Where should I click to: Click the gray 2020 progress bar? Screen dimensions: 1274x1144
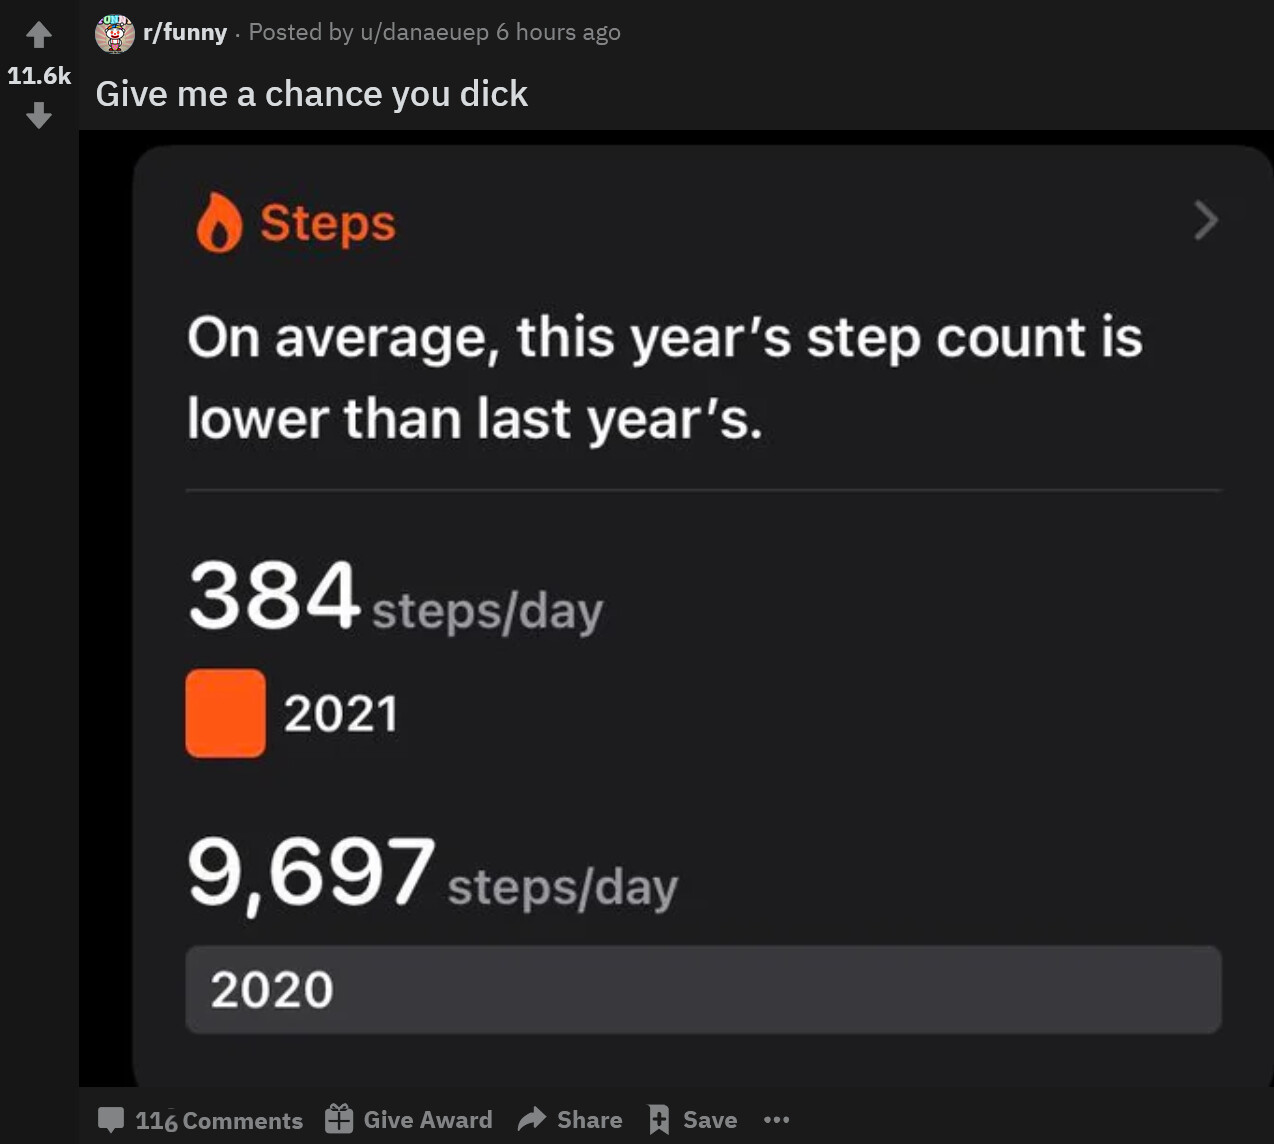(703, 989)
